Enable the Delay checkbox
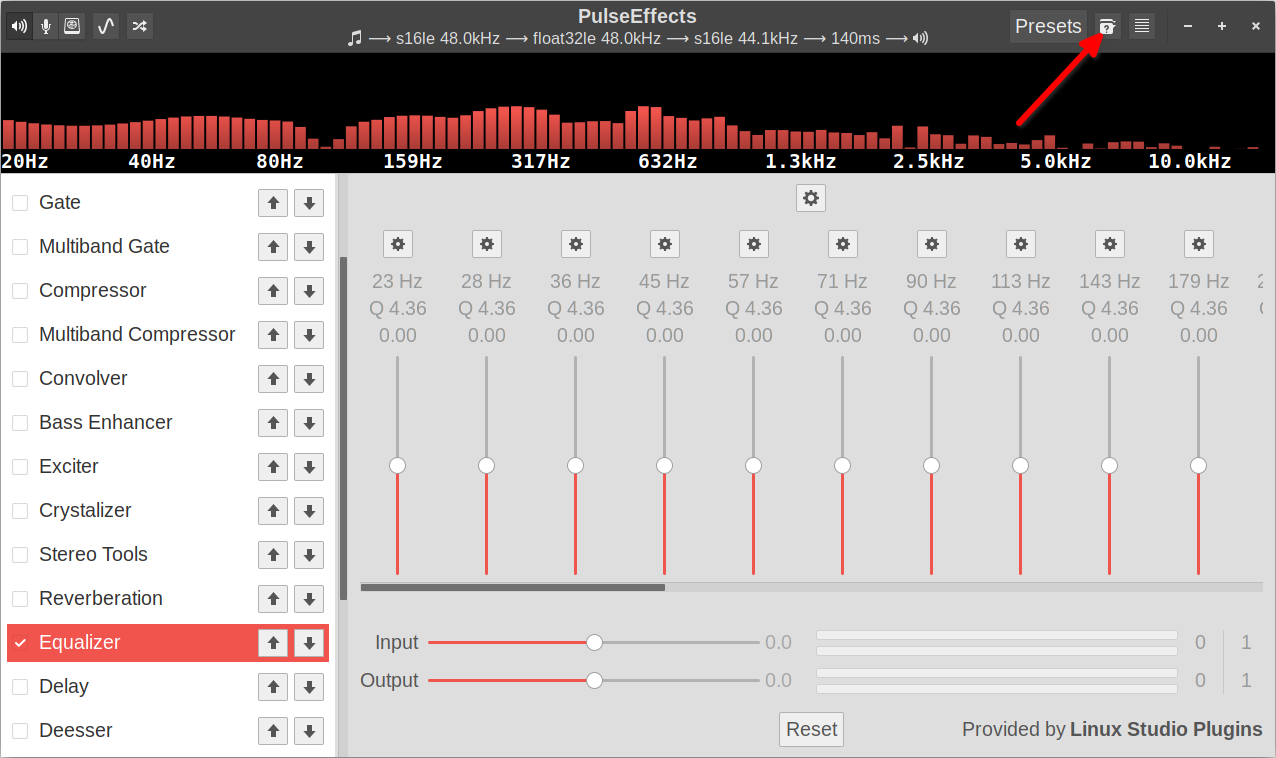Screen dimensions: 1276x758 click(20, 687)
